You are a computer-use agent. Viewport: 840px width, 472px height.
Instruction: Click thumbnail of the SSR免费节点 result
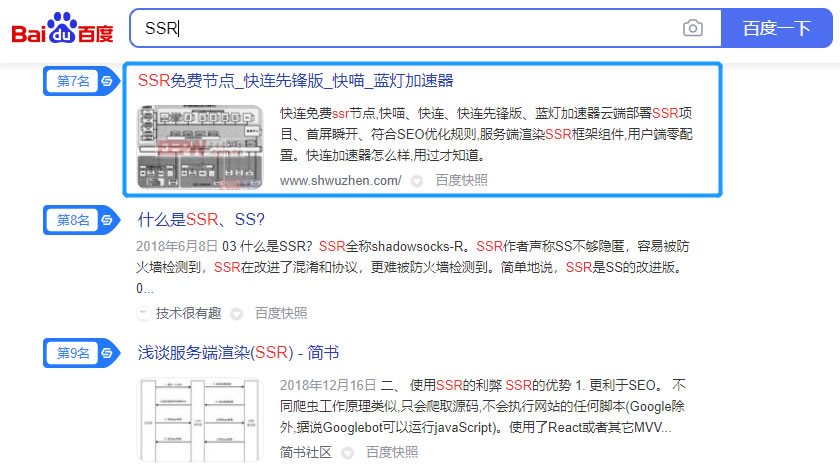200,147
